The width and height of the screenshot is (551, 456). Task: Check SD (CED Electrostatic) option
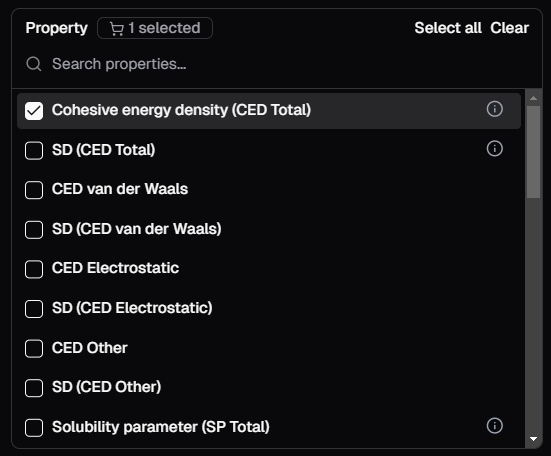(34, 309)
